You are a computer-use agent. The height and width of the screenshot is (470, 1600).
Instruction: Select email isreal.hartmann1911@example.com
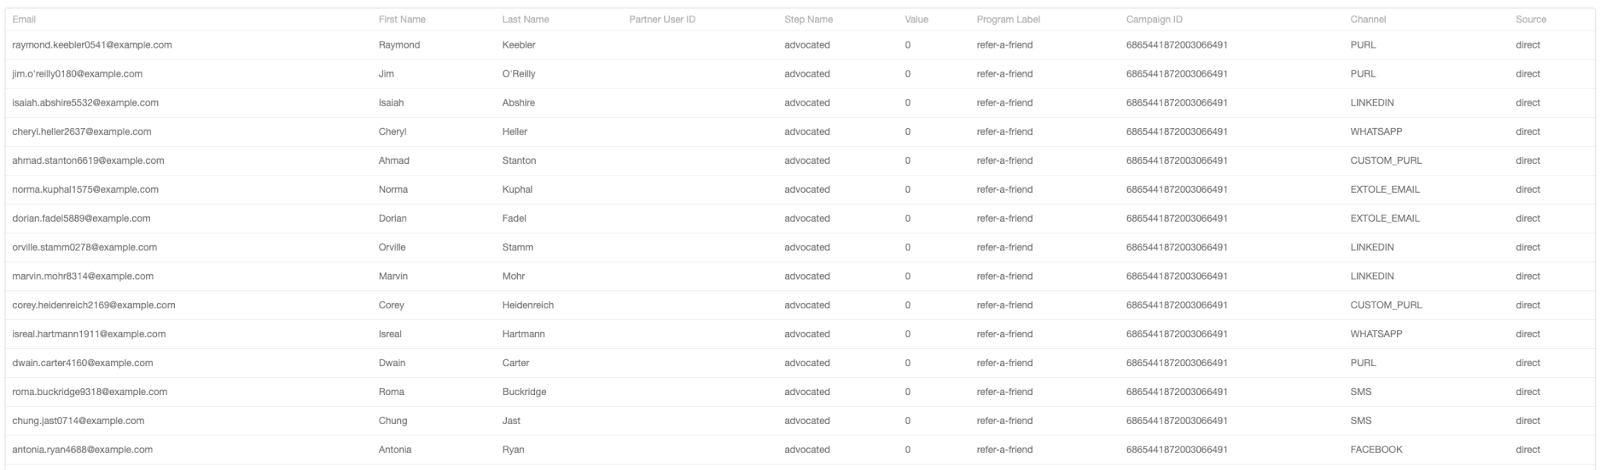(89, 335)
